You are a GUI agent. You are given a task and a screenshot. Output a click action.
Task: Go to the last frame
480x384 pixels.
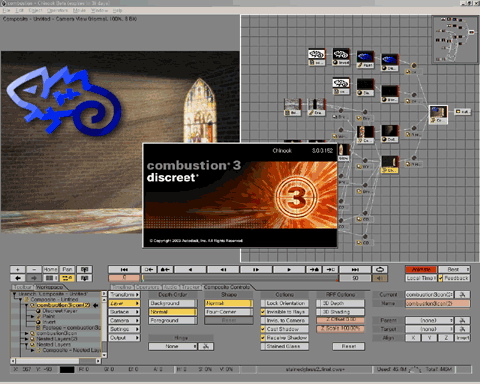pyautogui.click(x=355, y=269)
